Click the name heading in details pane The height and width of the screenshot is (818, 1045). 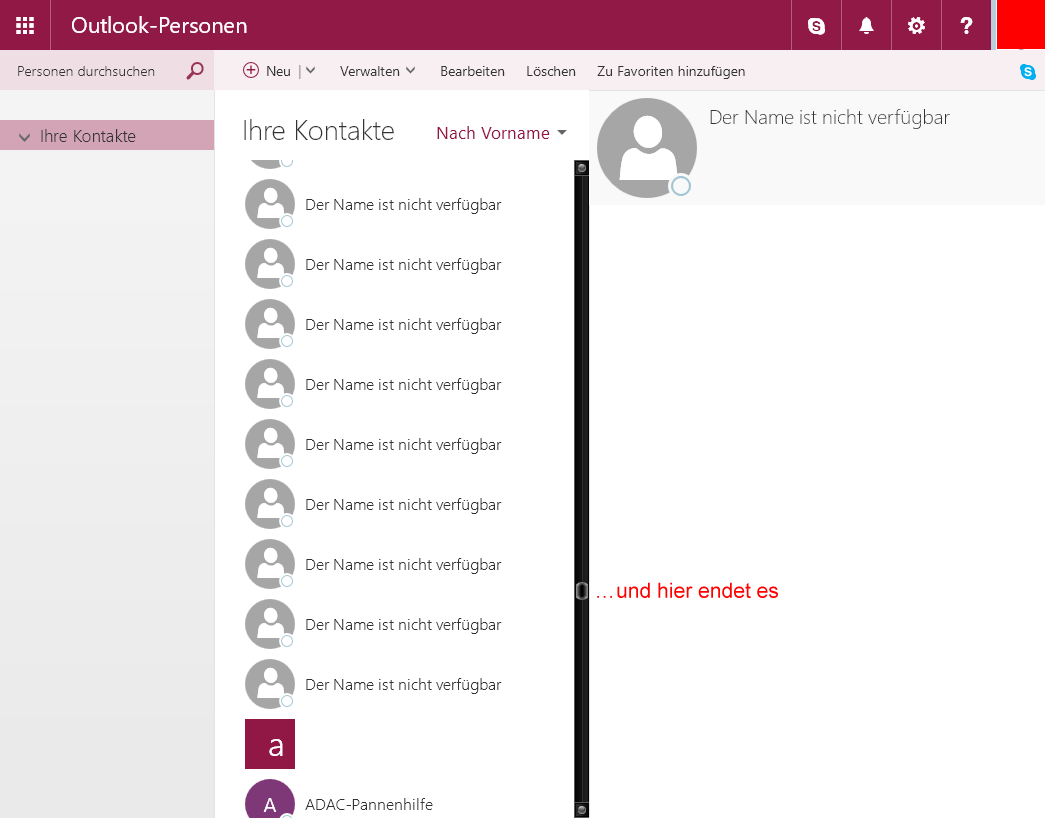pyautogui.click(x=829, y=117)
